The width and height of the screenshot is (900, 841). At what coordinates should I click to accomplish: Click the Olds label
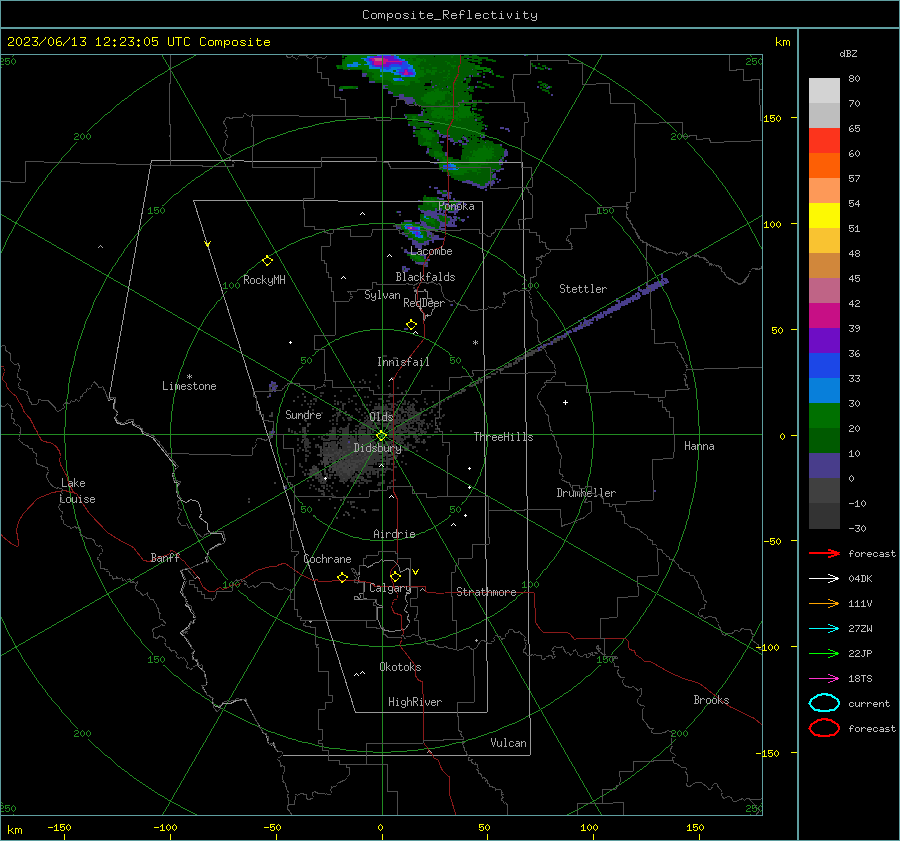381,417
